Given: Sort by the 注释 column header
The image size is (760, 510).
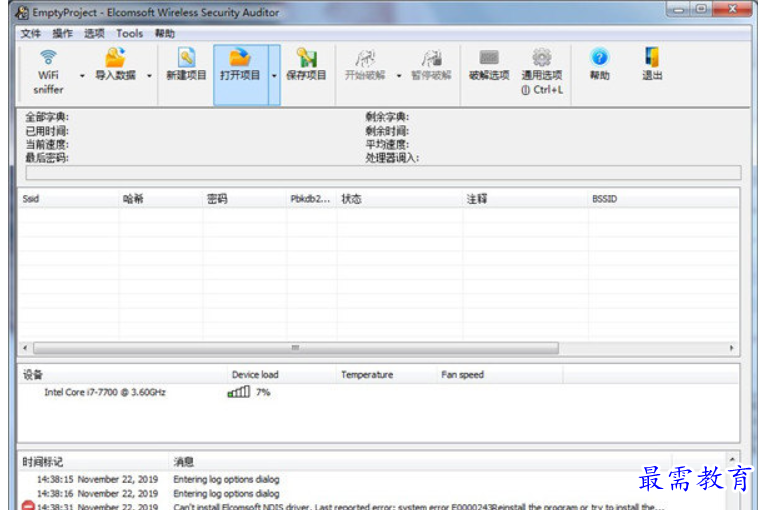Looking at the screenshot, I should pos(525,199).
